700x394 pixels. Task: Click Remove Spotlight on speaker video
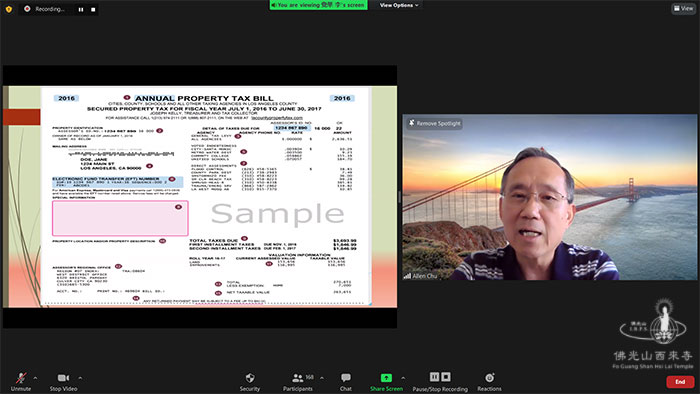pos(434,123)
